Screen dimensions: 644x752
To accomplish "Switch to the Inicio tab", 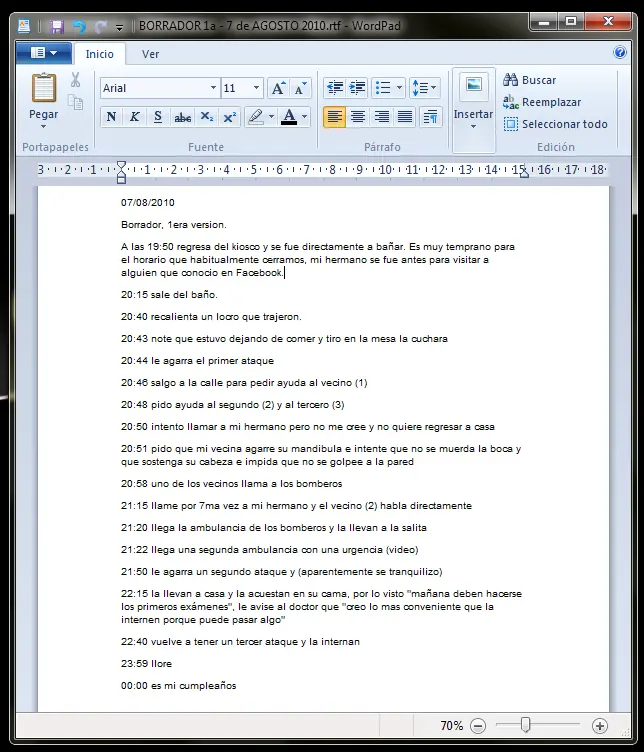I will tap(99, 54).
